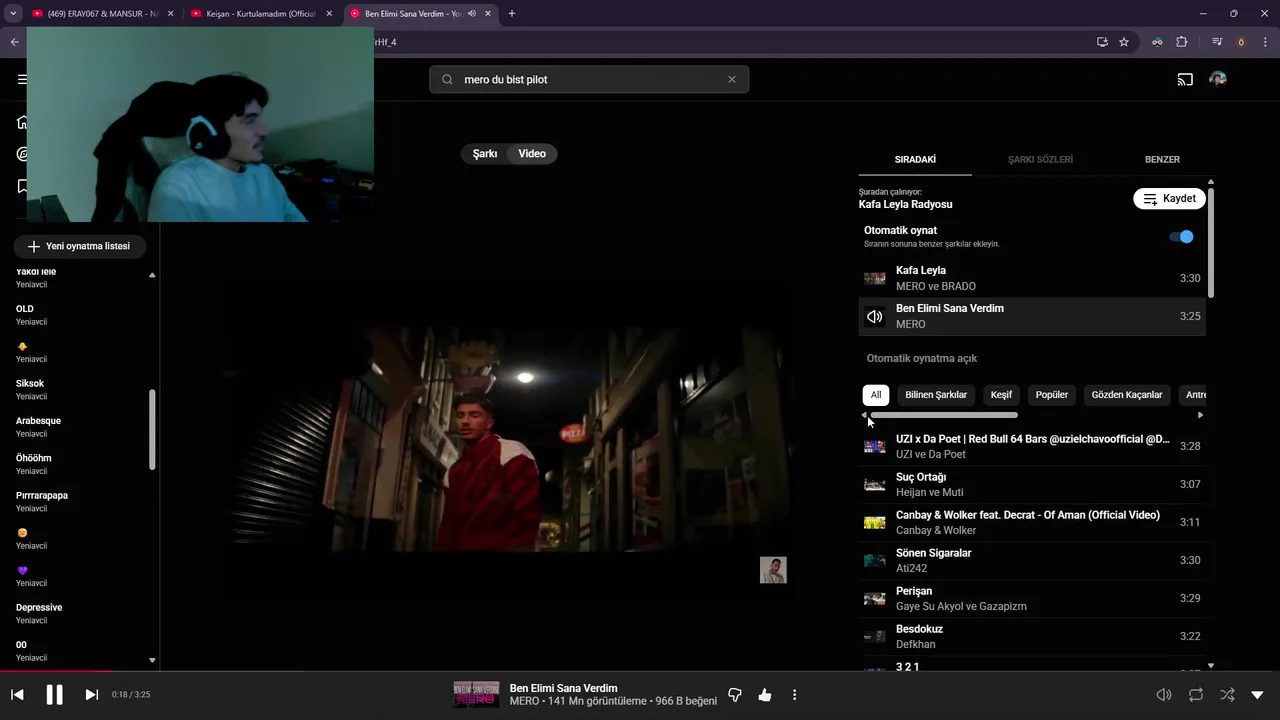
Task: Open the purple heart emoji playlist
Action: coord(80,576)
